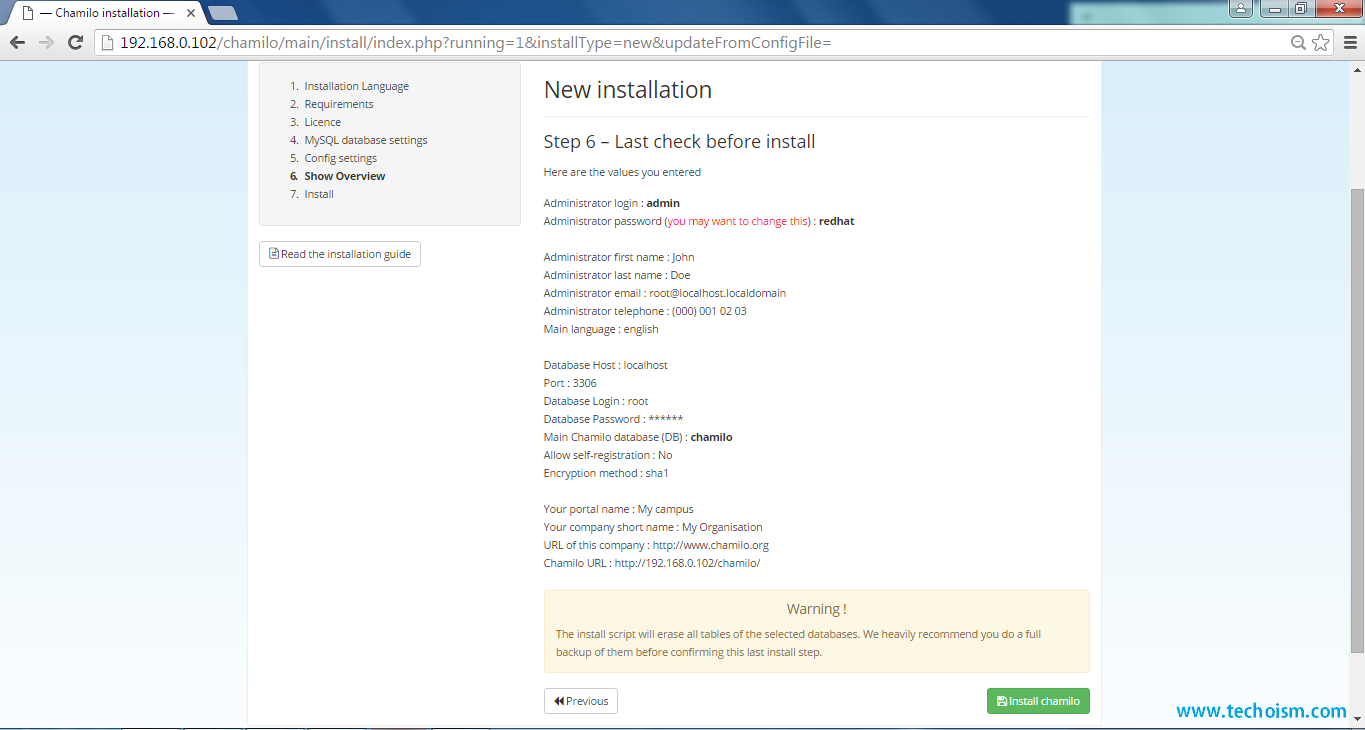Image resolution: width=1365 pixels, height=730 pixels.
Task: Click the Step 6 Last check heading
Action: pyautogui.click(x=679, y=142)
